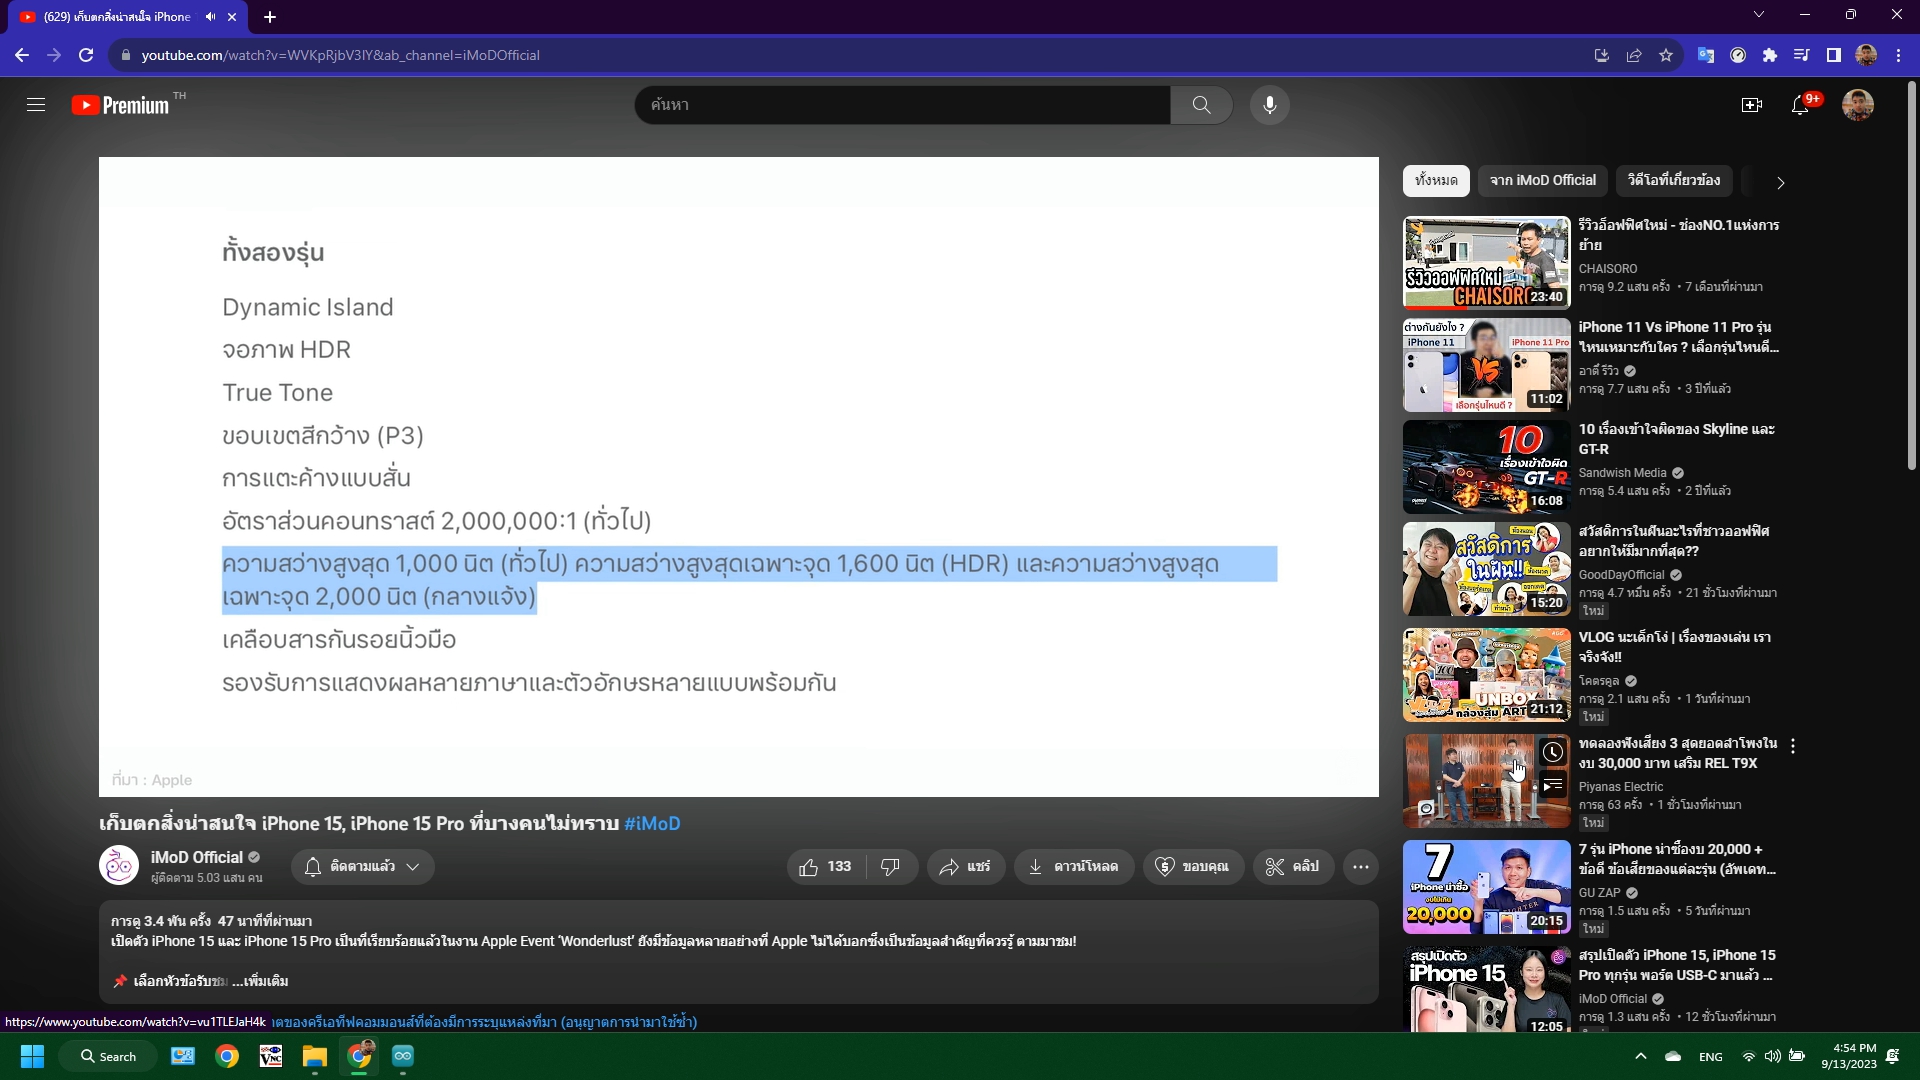Show hidden system tray icons
The image size is (1920, 1080).
click(x=1640, y=1056)
